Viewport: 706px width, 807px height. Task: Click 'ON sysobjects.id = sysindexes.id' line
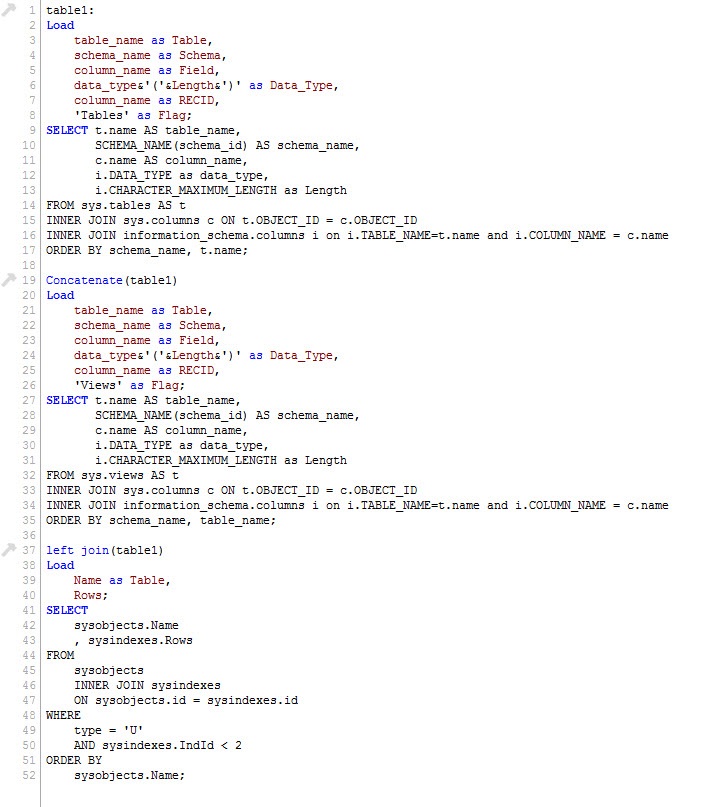point(186,700)
